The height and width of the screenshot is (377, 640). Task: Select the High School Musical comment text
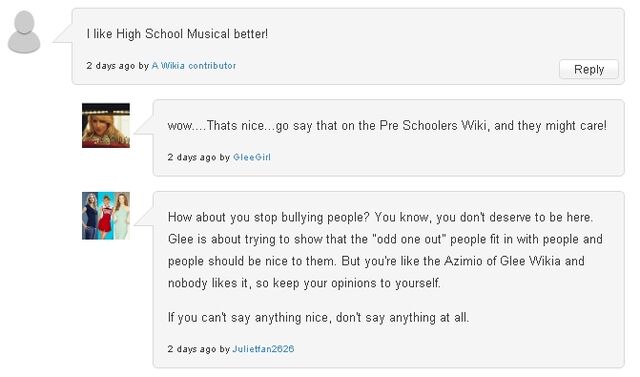pyautogui.click(x=177, y=33)
